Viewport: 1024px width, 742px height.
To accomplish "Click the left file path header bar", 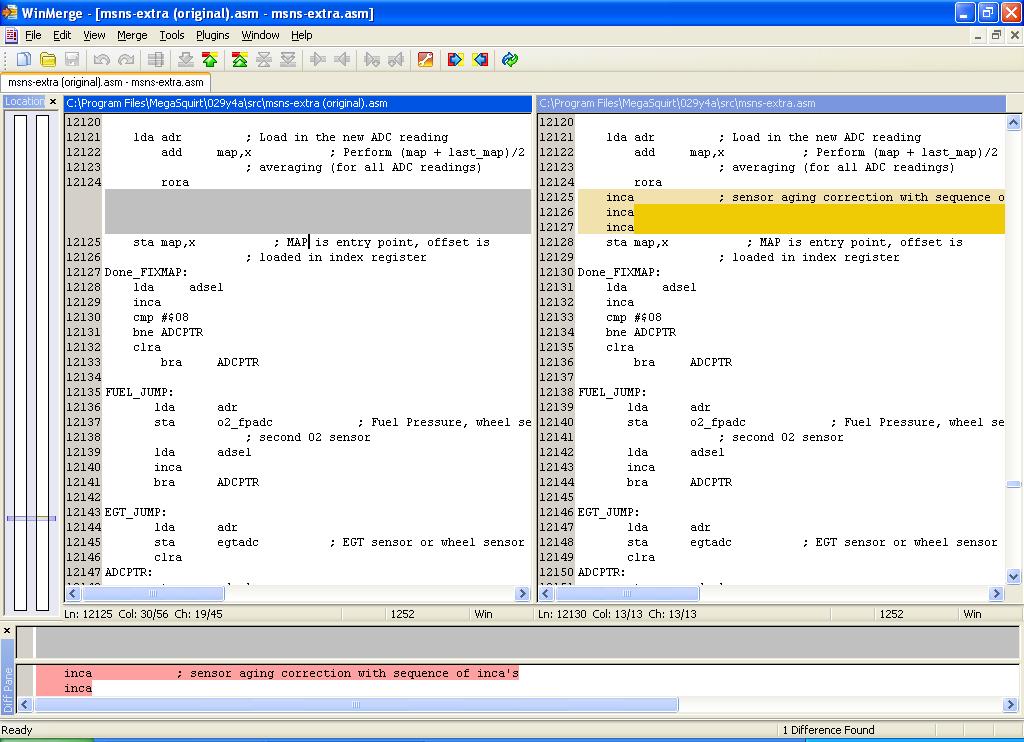I will [x=297, y=103].
